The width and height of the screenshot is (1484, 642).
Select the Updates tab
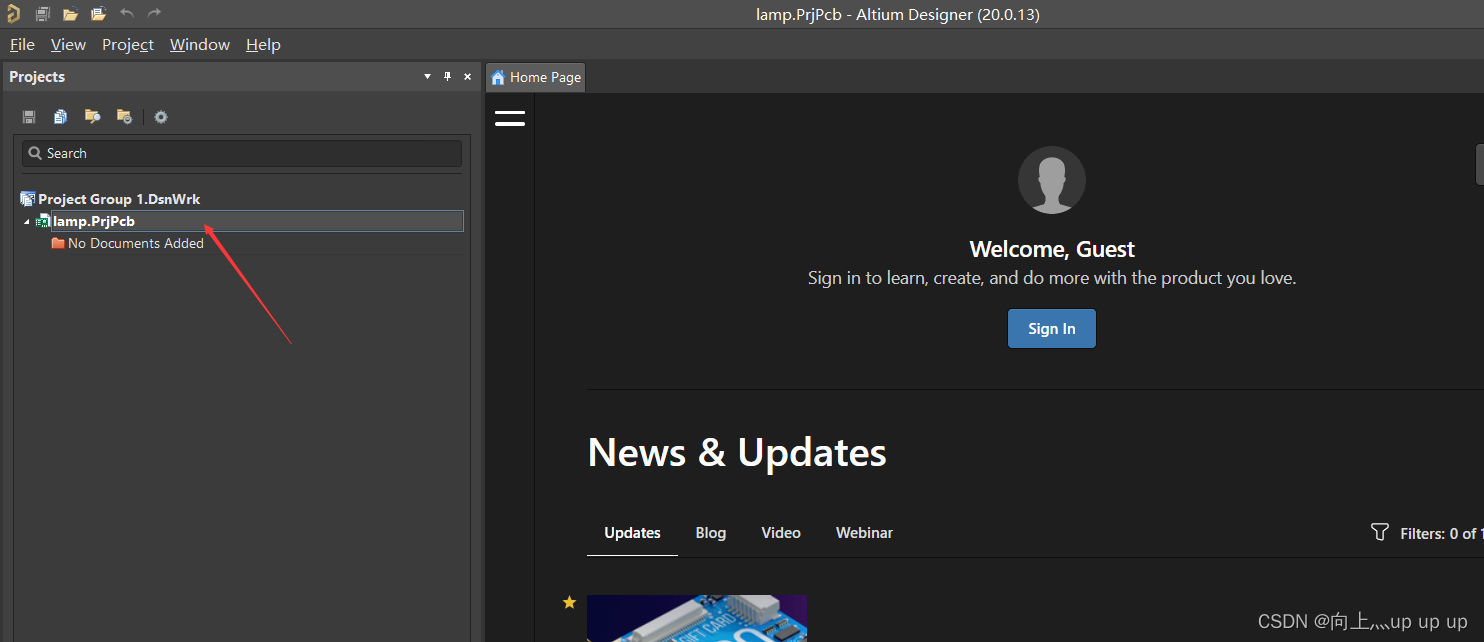(x=632, y=533)
